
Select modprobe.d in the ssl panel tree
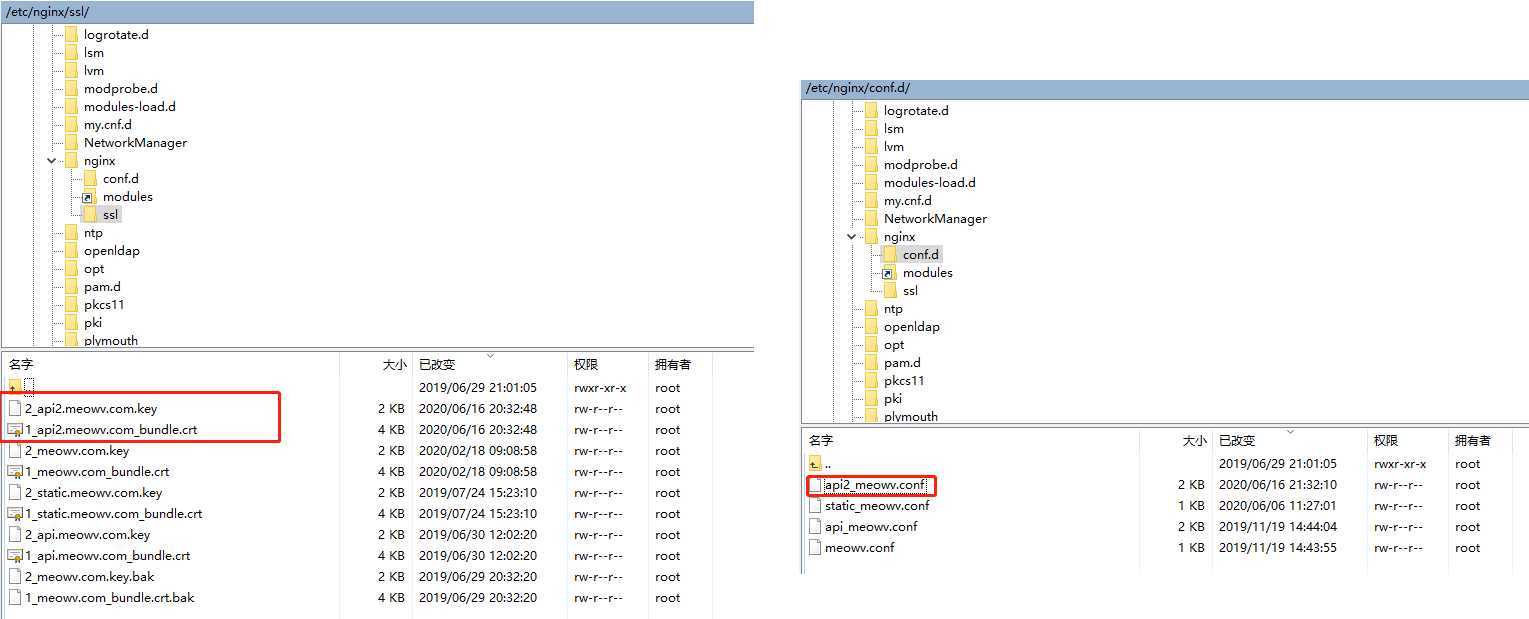pos(120,89)
